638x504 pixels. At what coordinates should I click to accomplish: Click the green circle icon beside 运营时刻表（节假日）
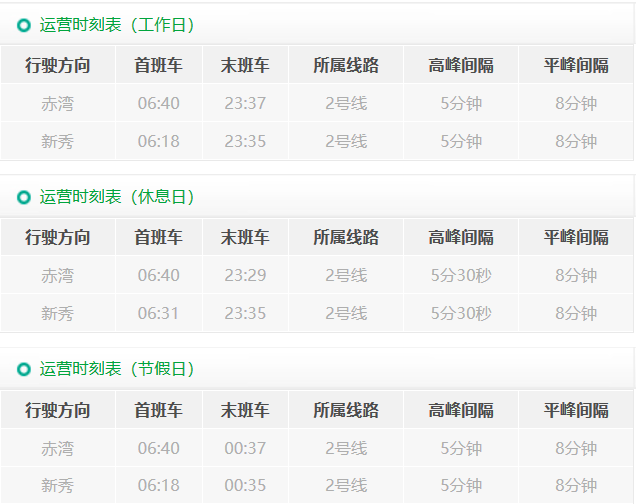(x=24, y=370)
